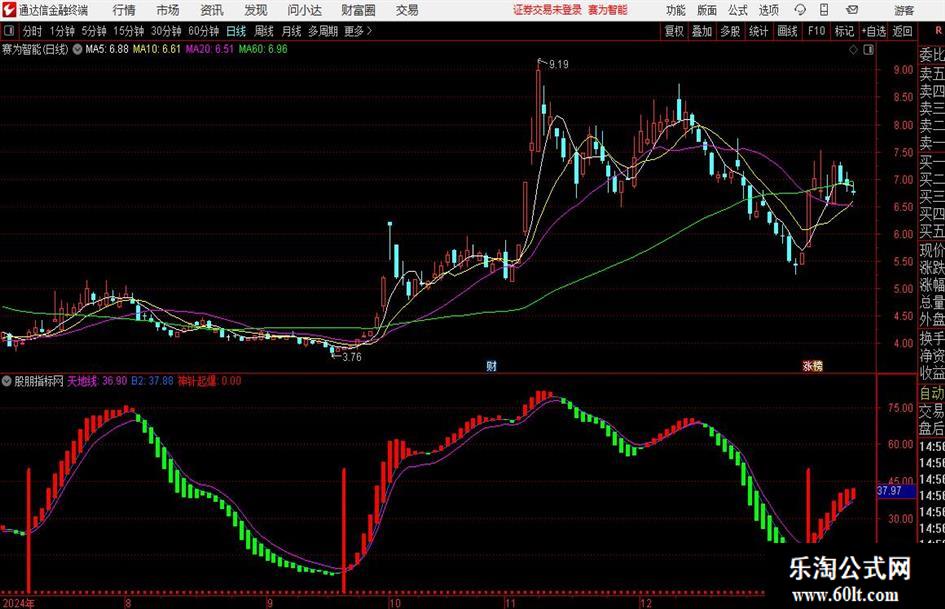
Task: Click the 天地线: 36.90 indicator value
Action: [x=97, y=380]
